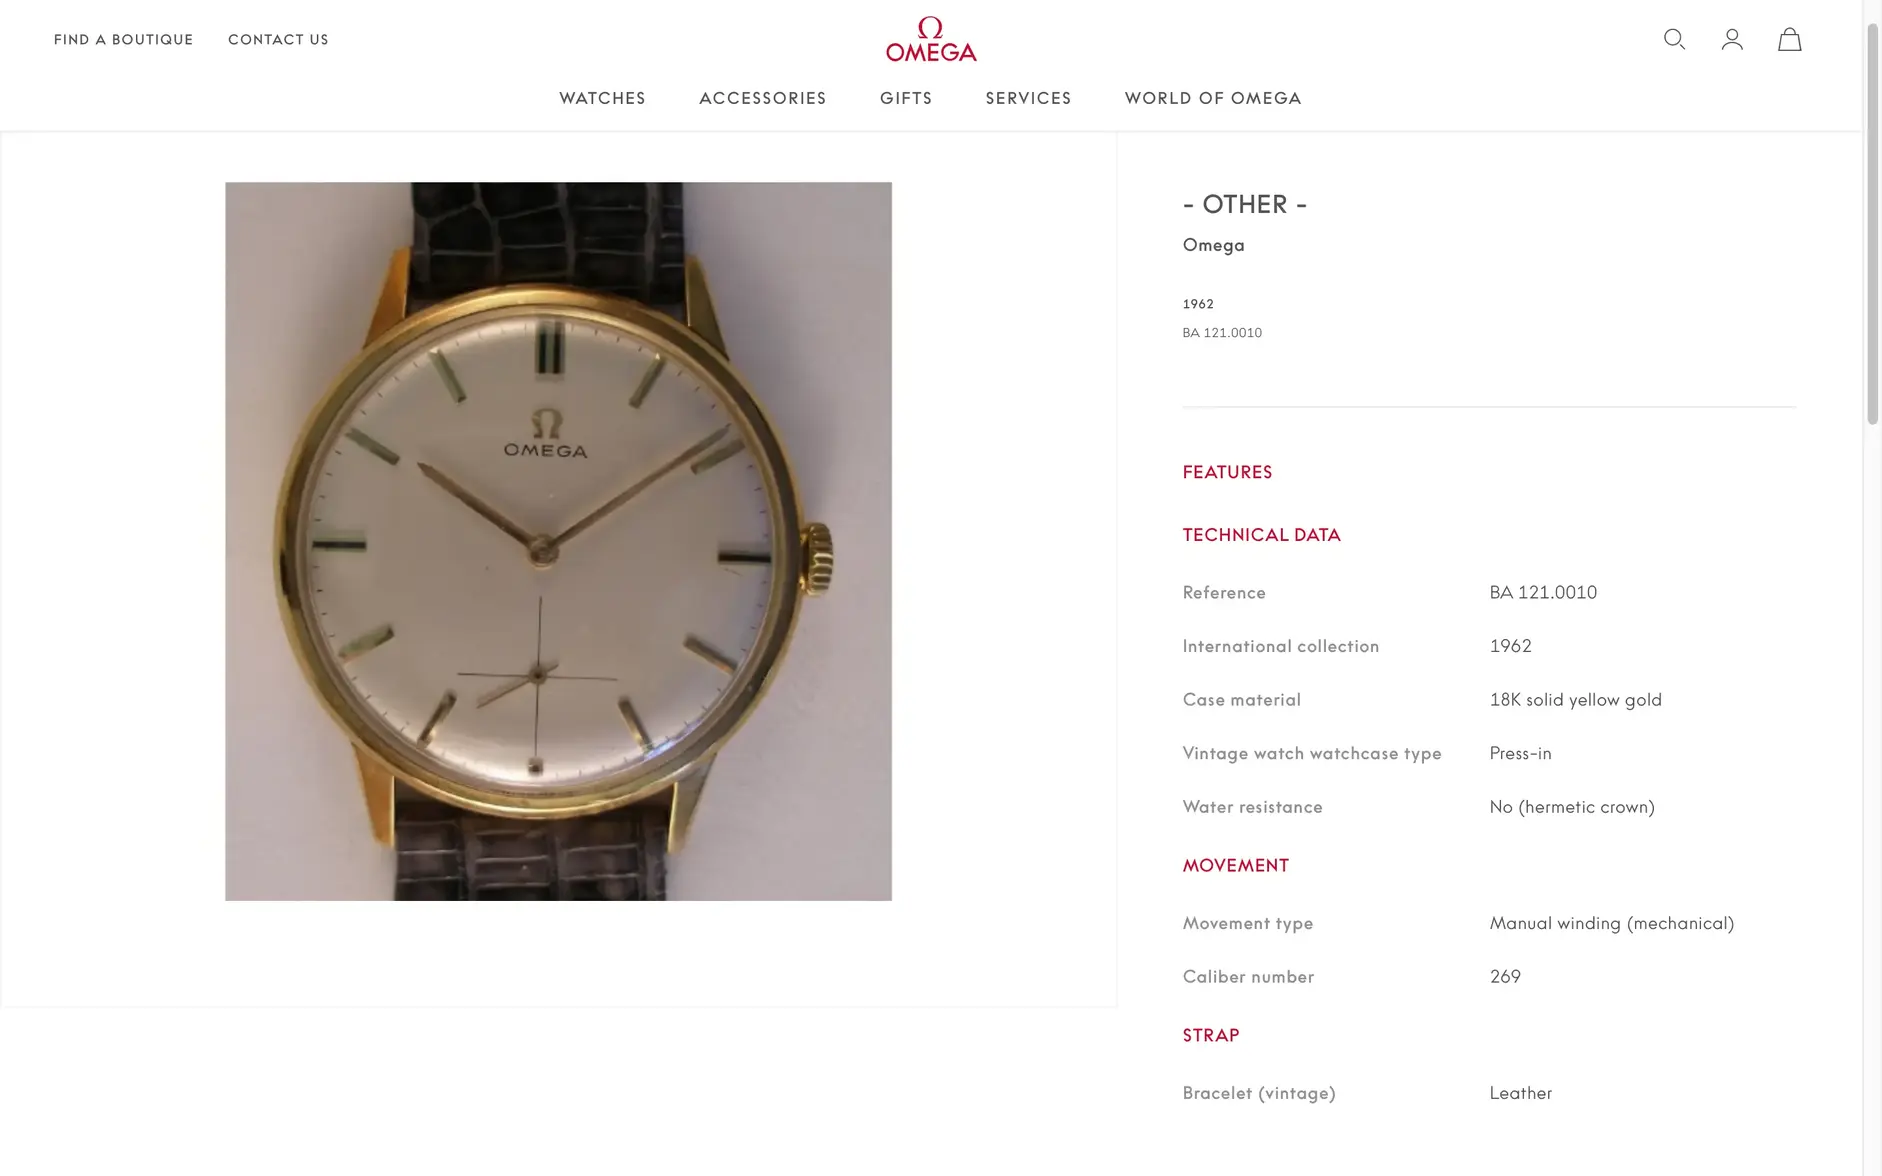Open the shopping bag icon

1789,39
